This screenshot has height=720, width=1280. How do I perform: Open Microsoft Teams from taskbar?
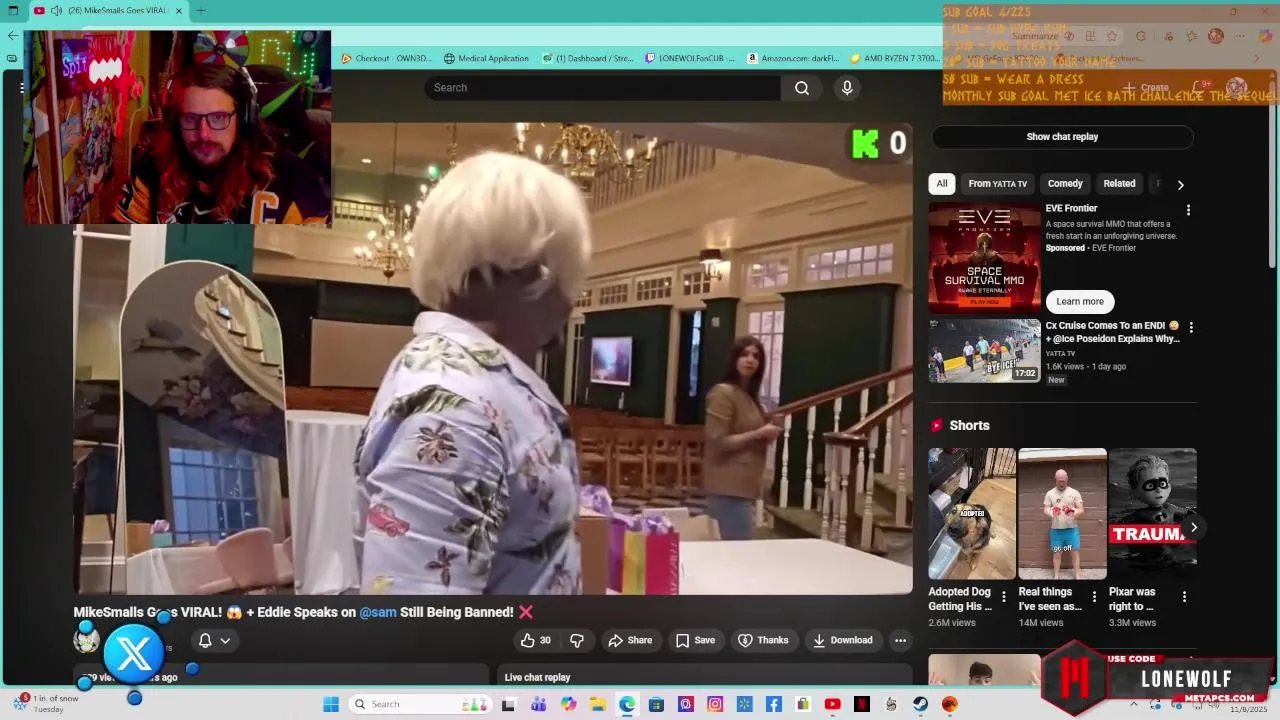[538, 704]
